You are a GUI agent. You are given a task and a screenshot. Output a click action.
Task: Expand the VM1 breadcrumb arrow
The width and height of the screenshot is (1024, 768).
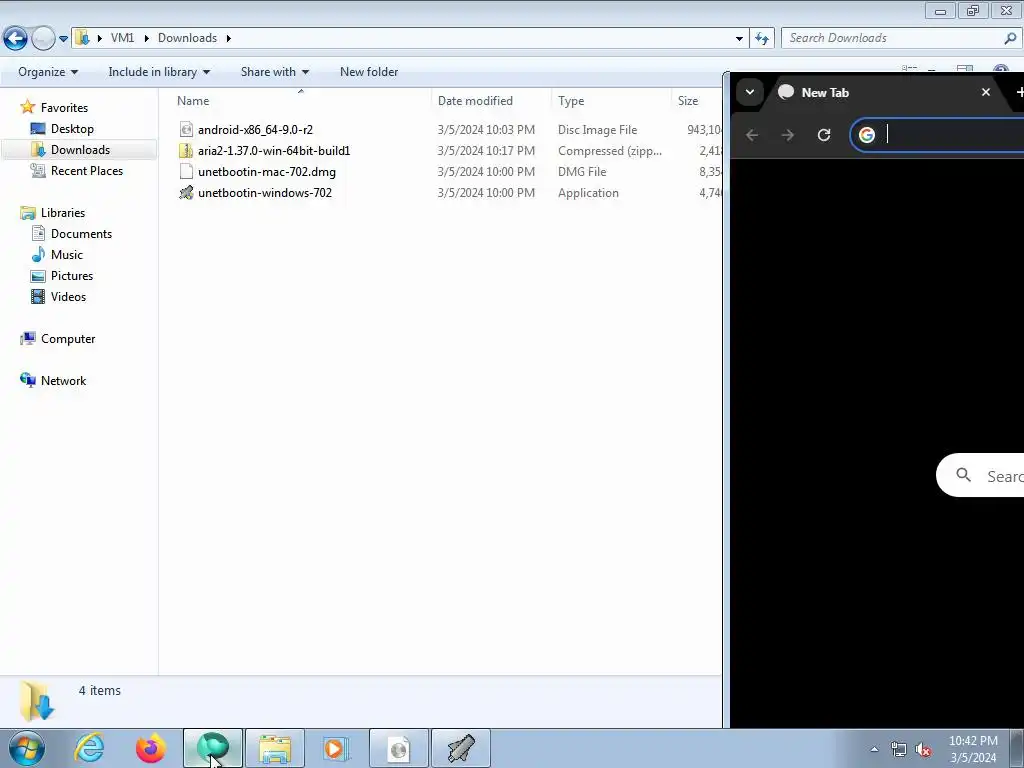[145, 39]
